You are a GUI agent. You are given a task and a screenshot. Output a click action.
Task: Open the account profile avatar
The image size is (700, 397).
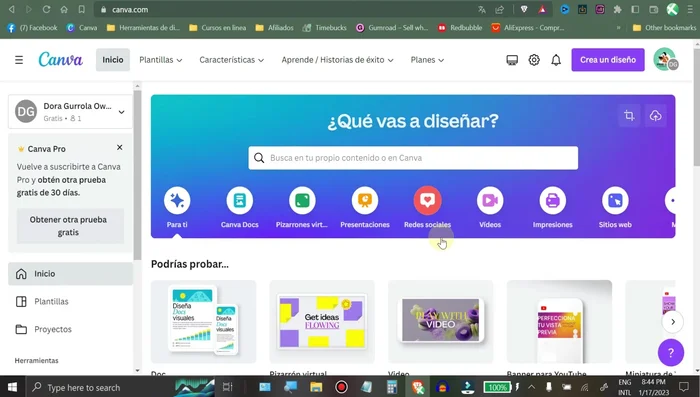[665, 60]
